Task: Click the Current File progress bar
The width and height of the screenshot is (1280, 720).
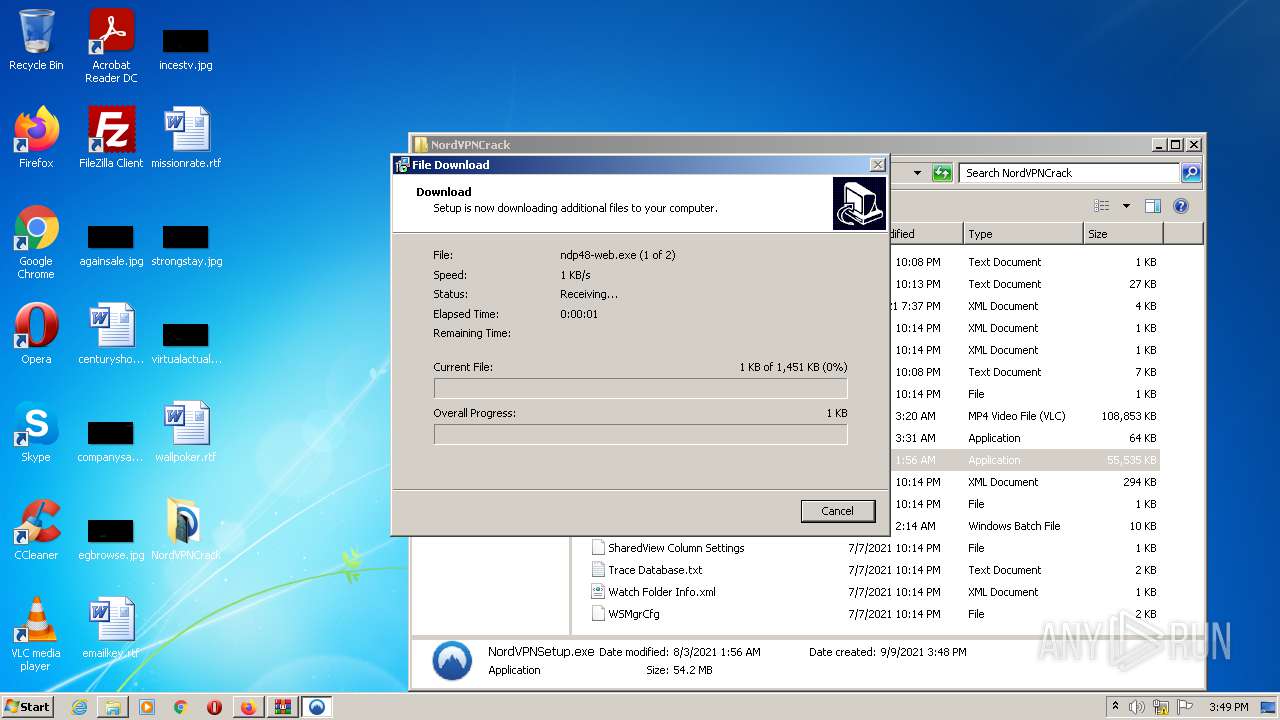Action: click(640, 388)
